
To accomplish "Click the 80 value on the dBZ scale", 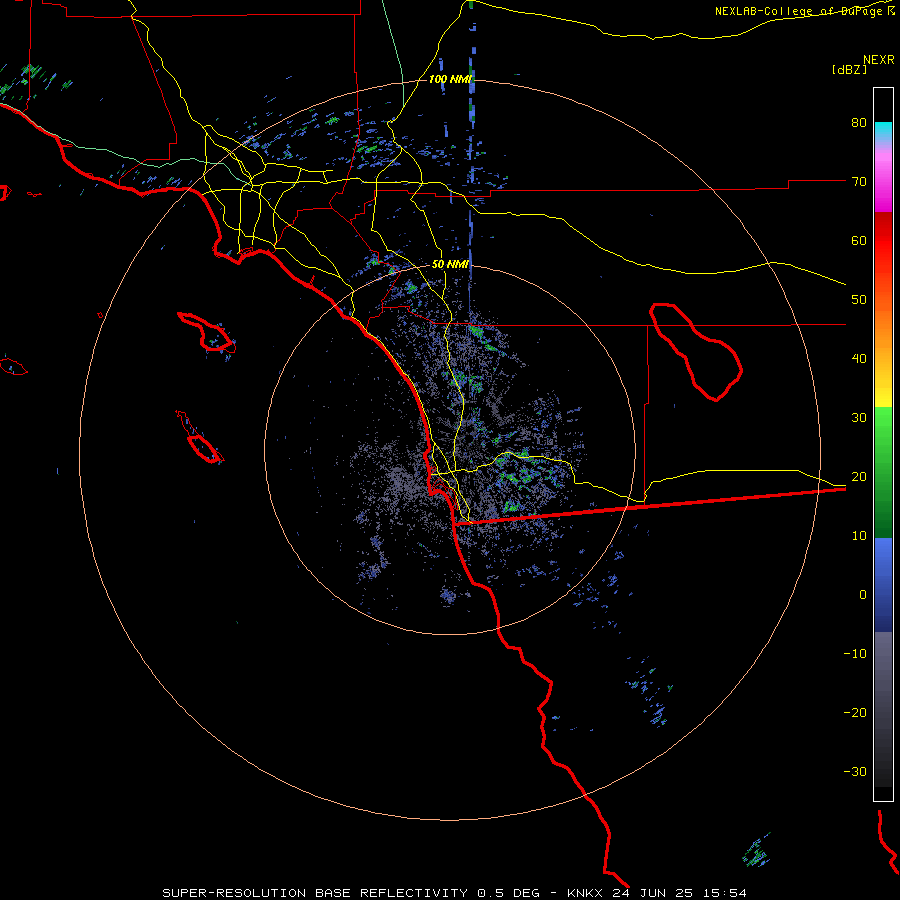I will click(x=859, y=123).
